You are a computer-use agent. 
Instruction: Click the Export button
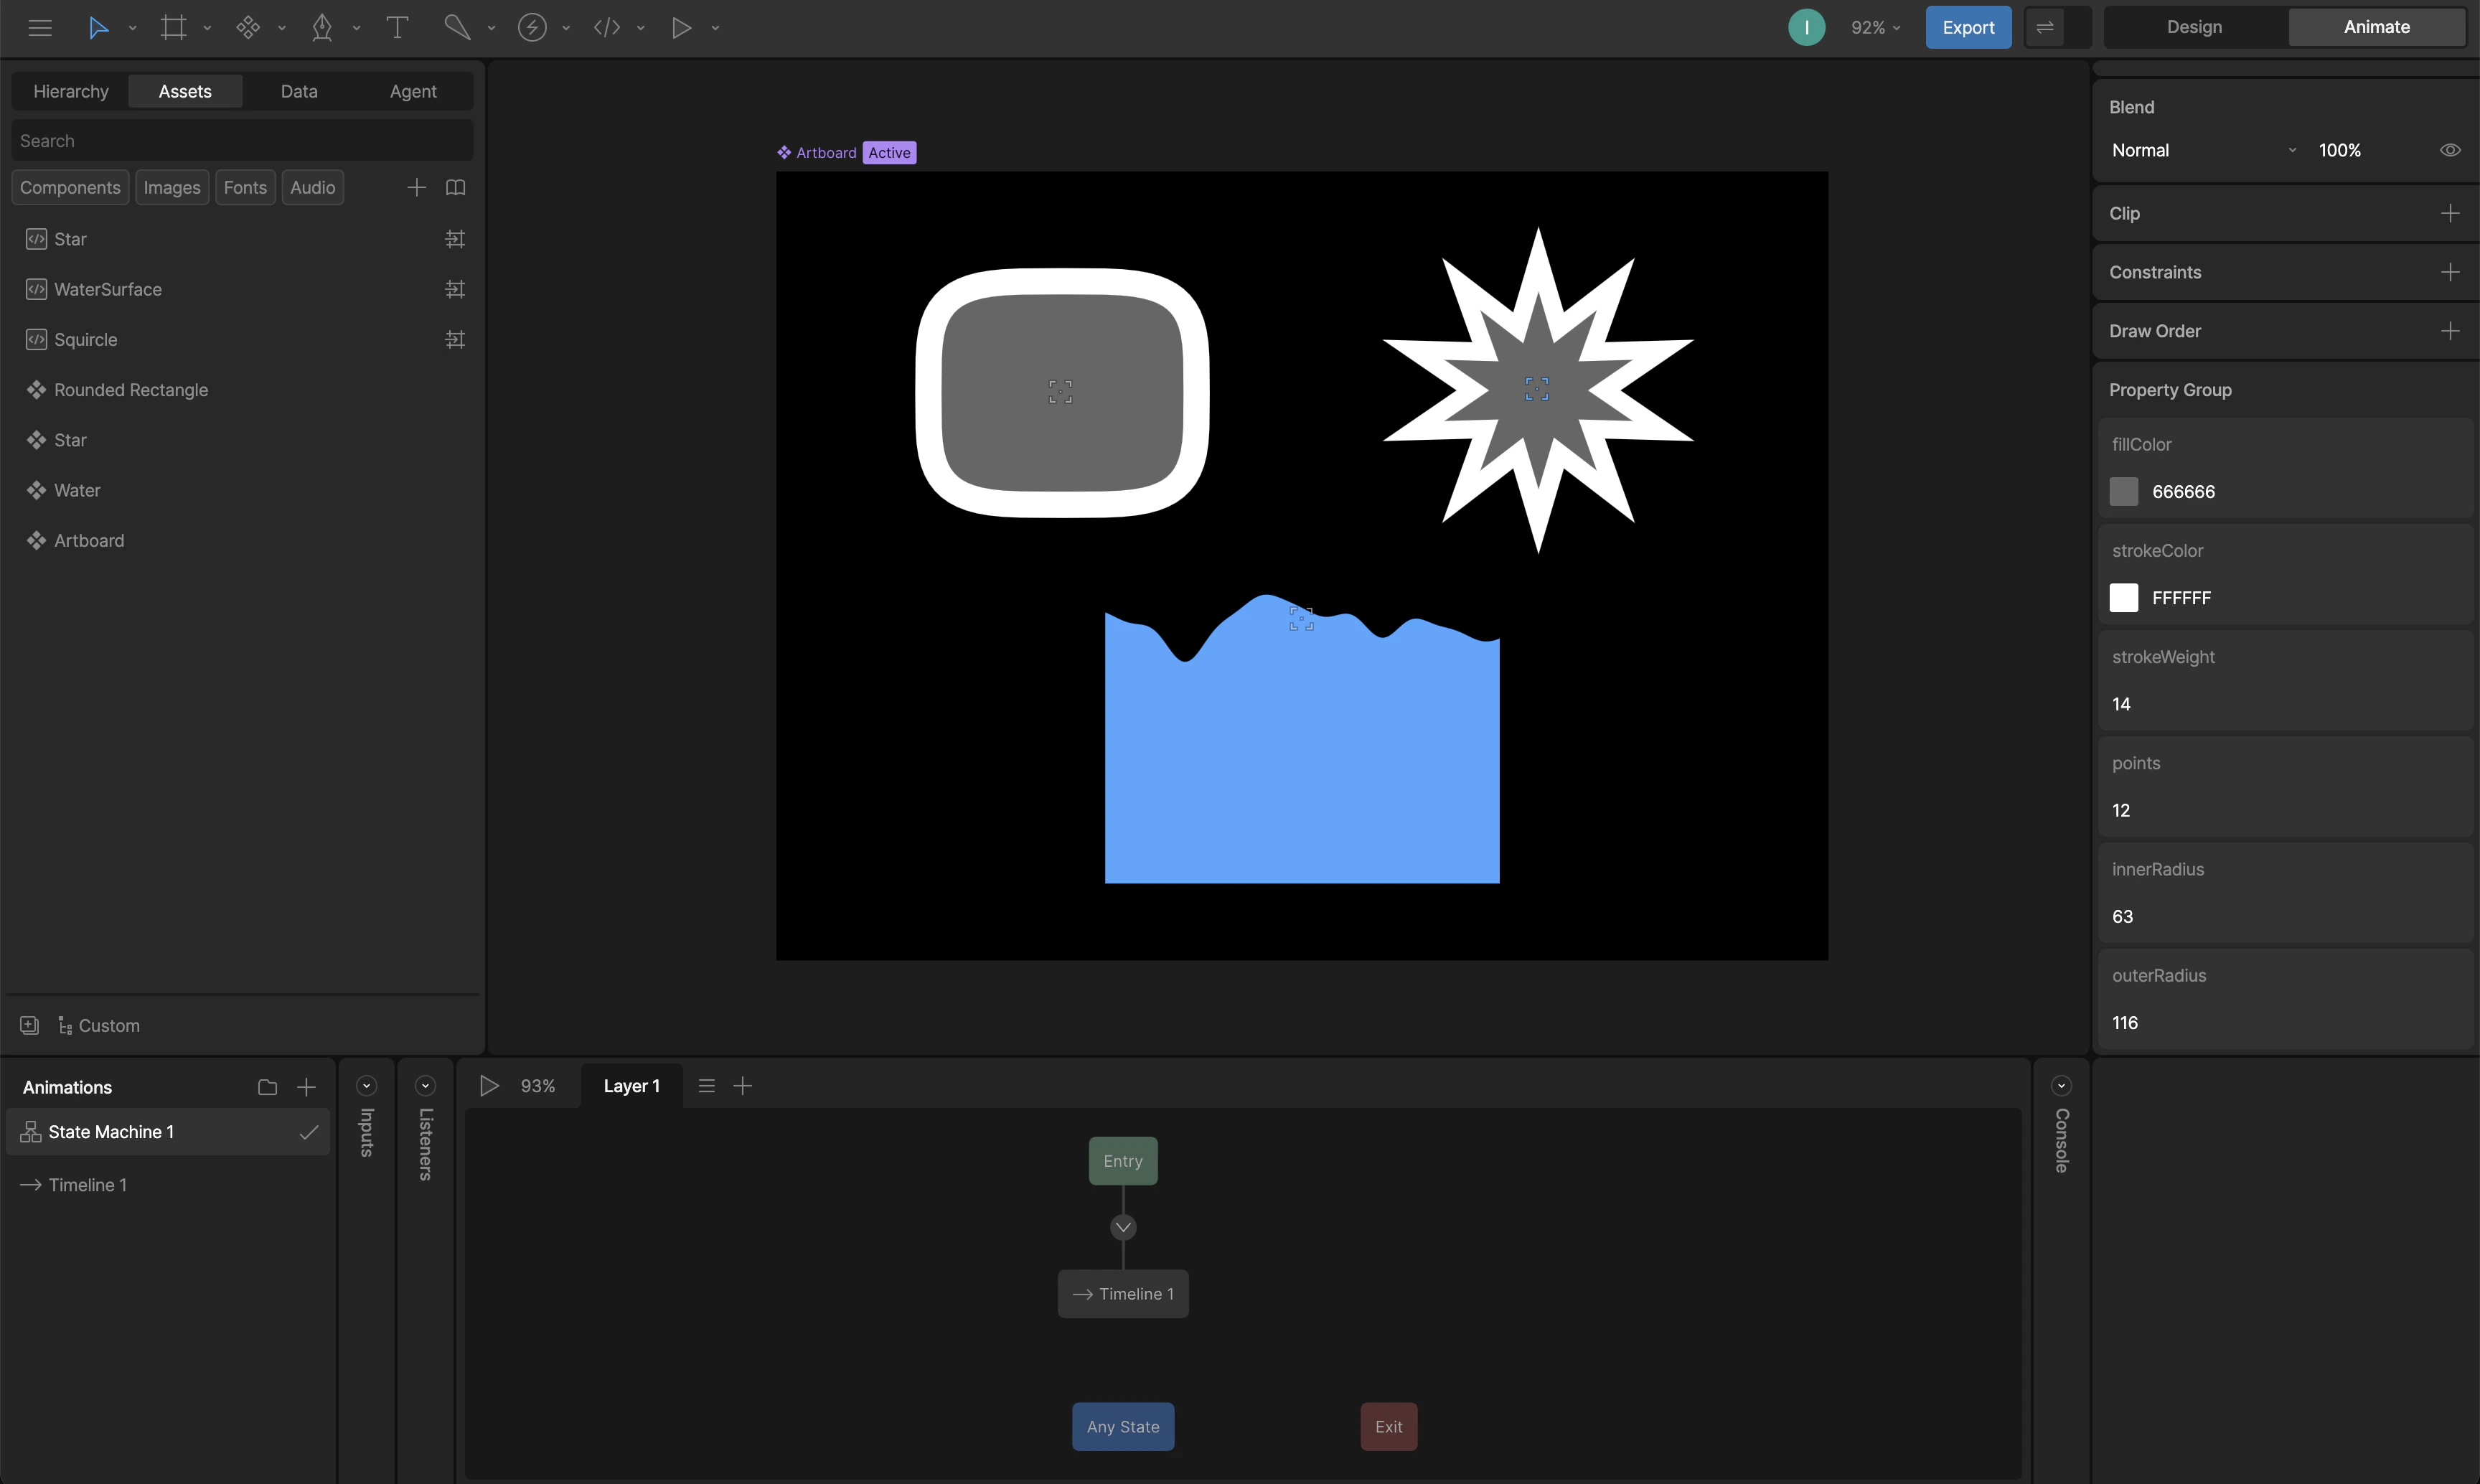coord(1967,27)
